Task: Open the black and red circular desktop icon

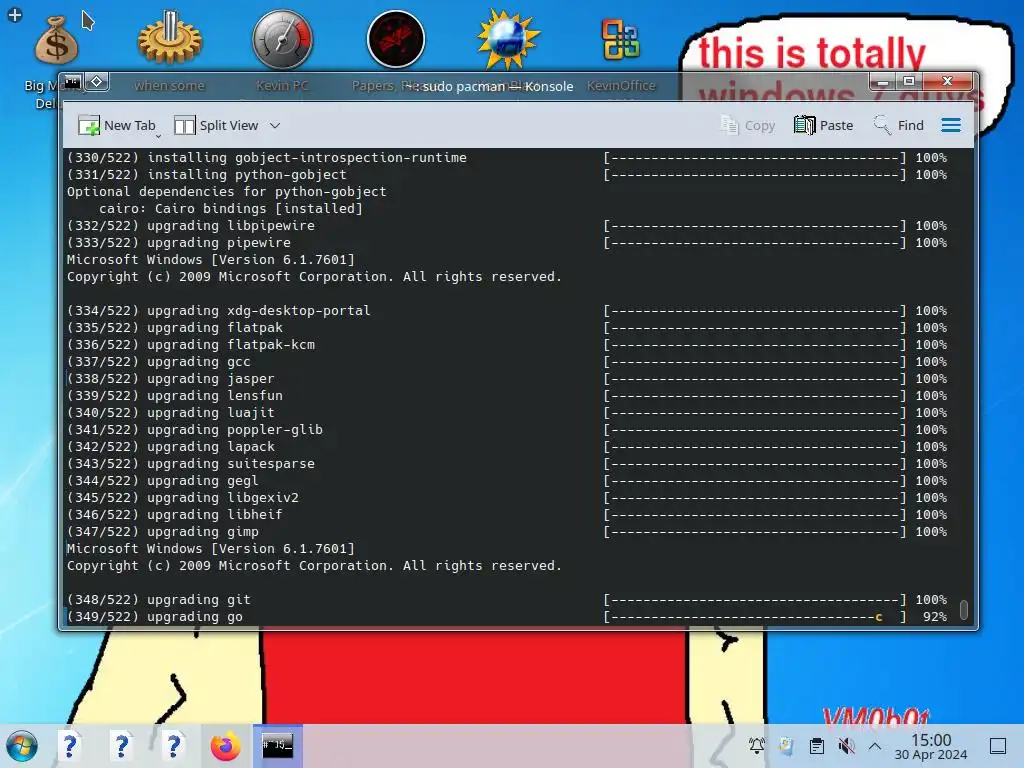Action: (396, 39)
